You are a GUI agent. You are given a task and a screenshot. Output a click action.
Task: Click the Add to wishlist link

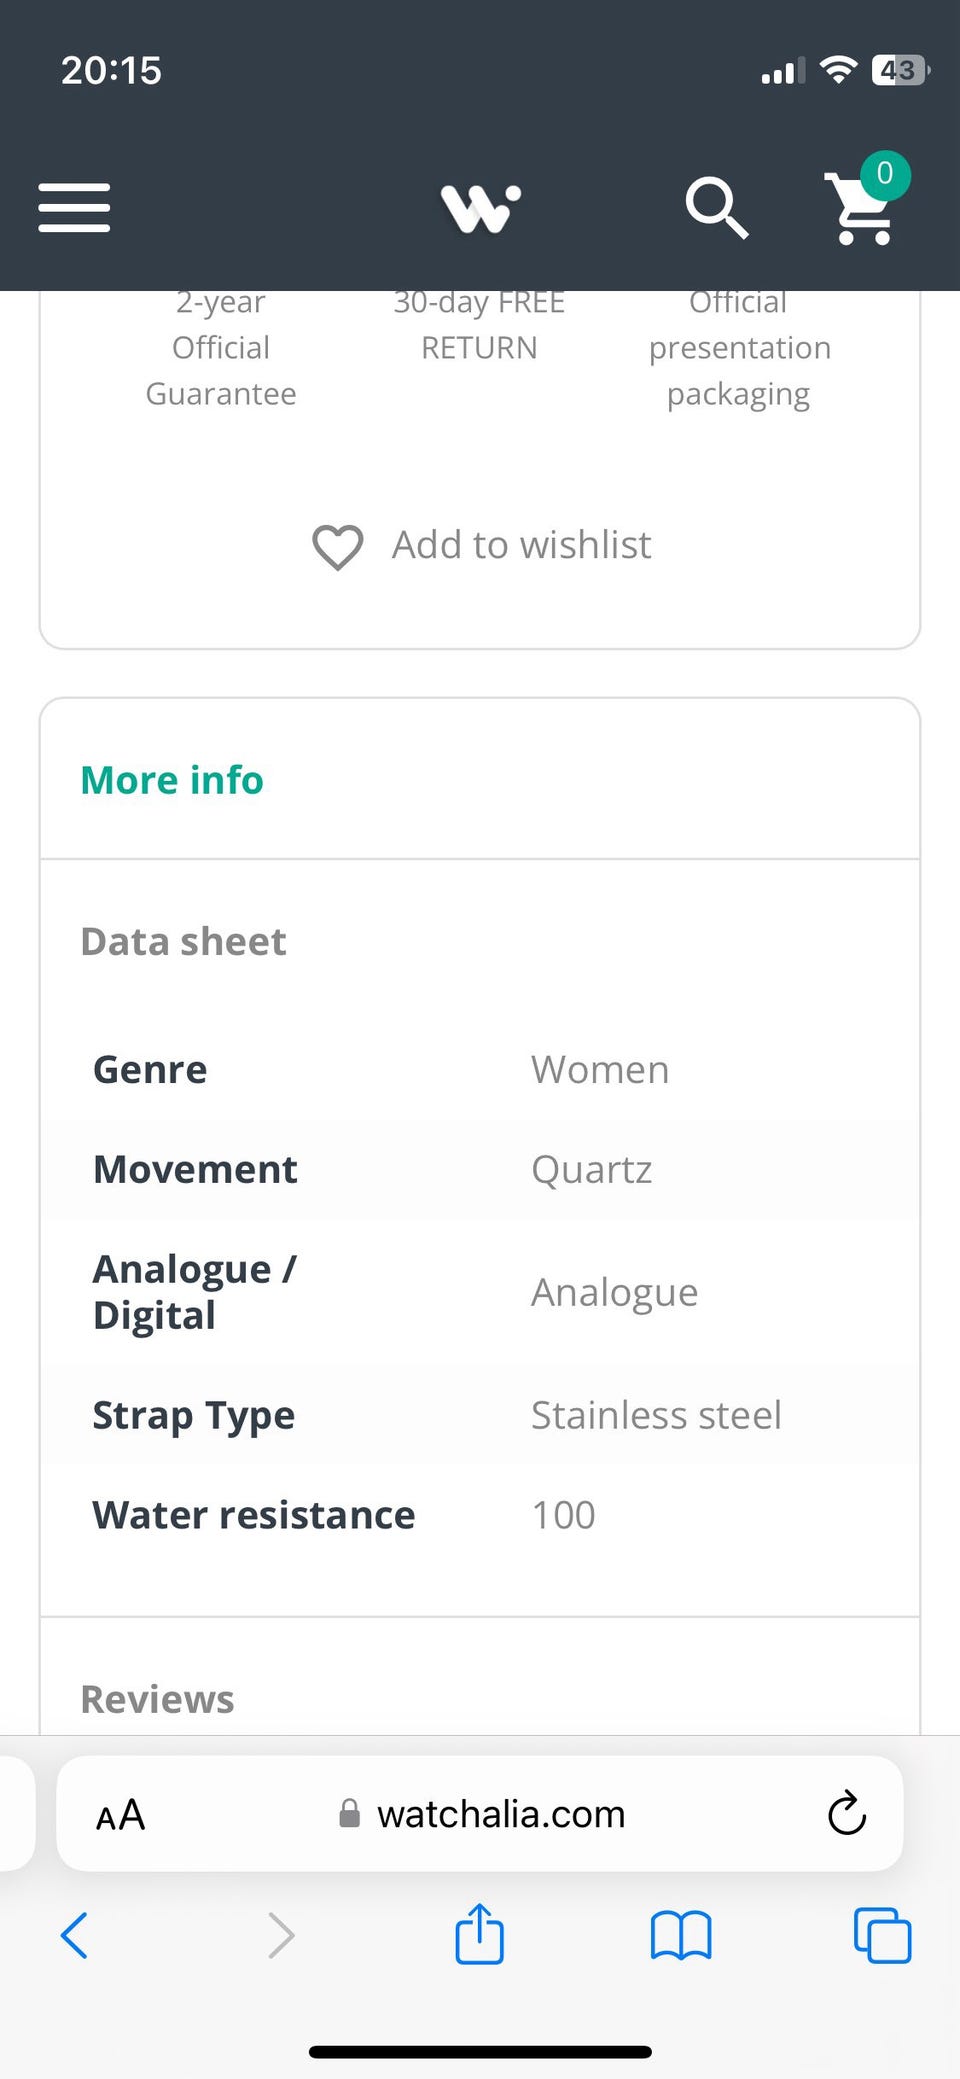click(x=521, y=545)
